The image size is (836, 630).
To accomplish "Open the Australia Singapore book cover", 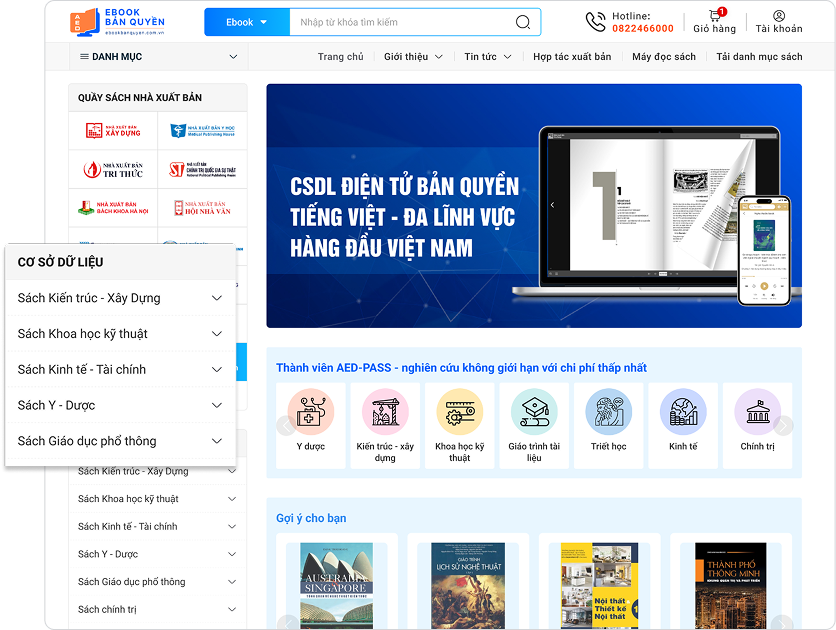I will [336, 585].
